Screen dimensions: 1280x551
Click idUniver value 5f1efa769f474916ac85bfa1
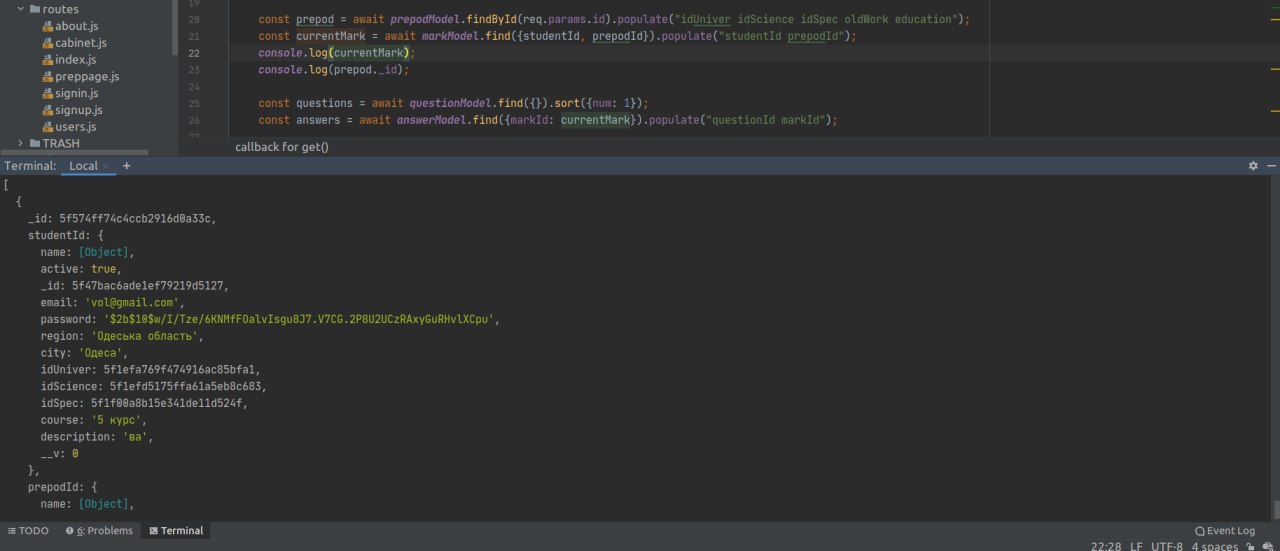(182, 370)
